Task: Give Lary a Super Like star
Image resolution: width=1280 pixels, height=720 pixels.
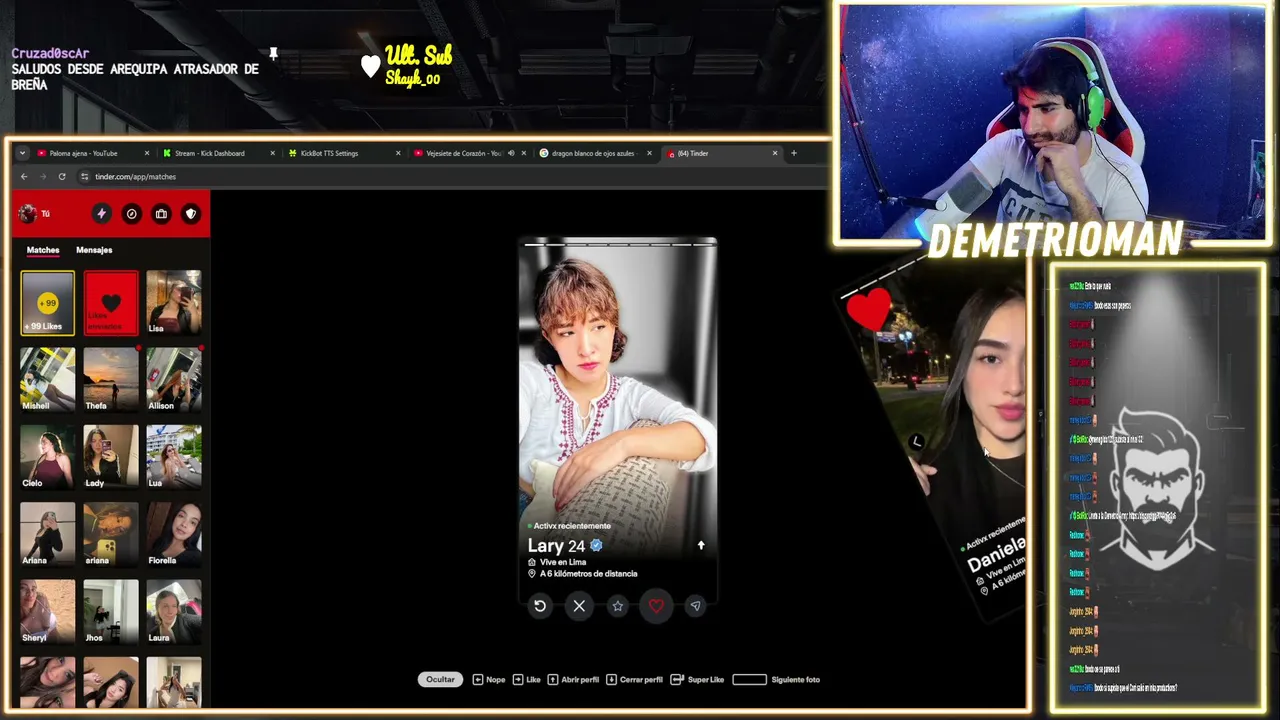Action: (x=618, y=606)
